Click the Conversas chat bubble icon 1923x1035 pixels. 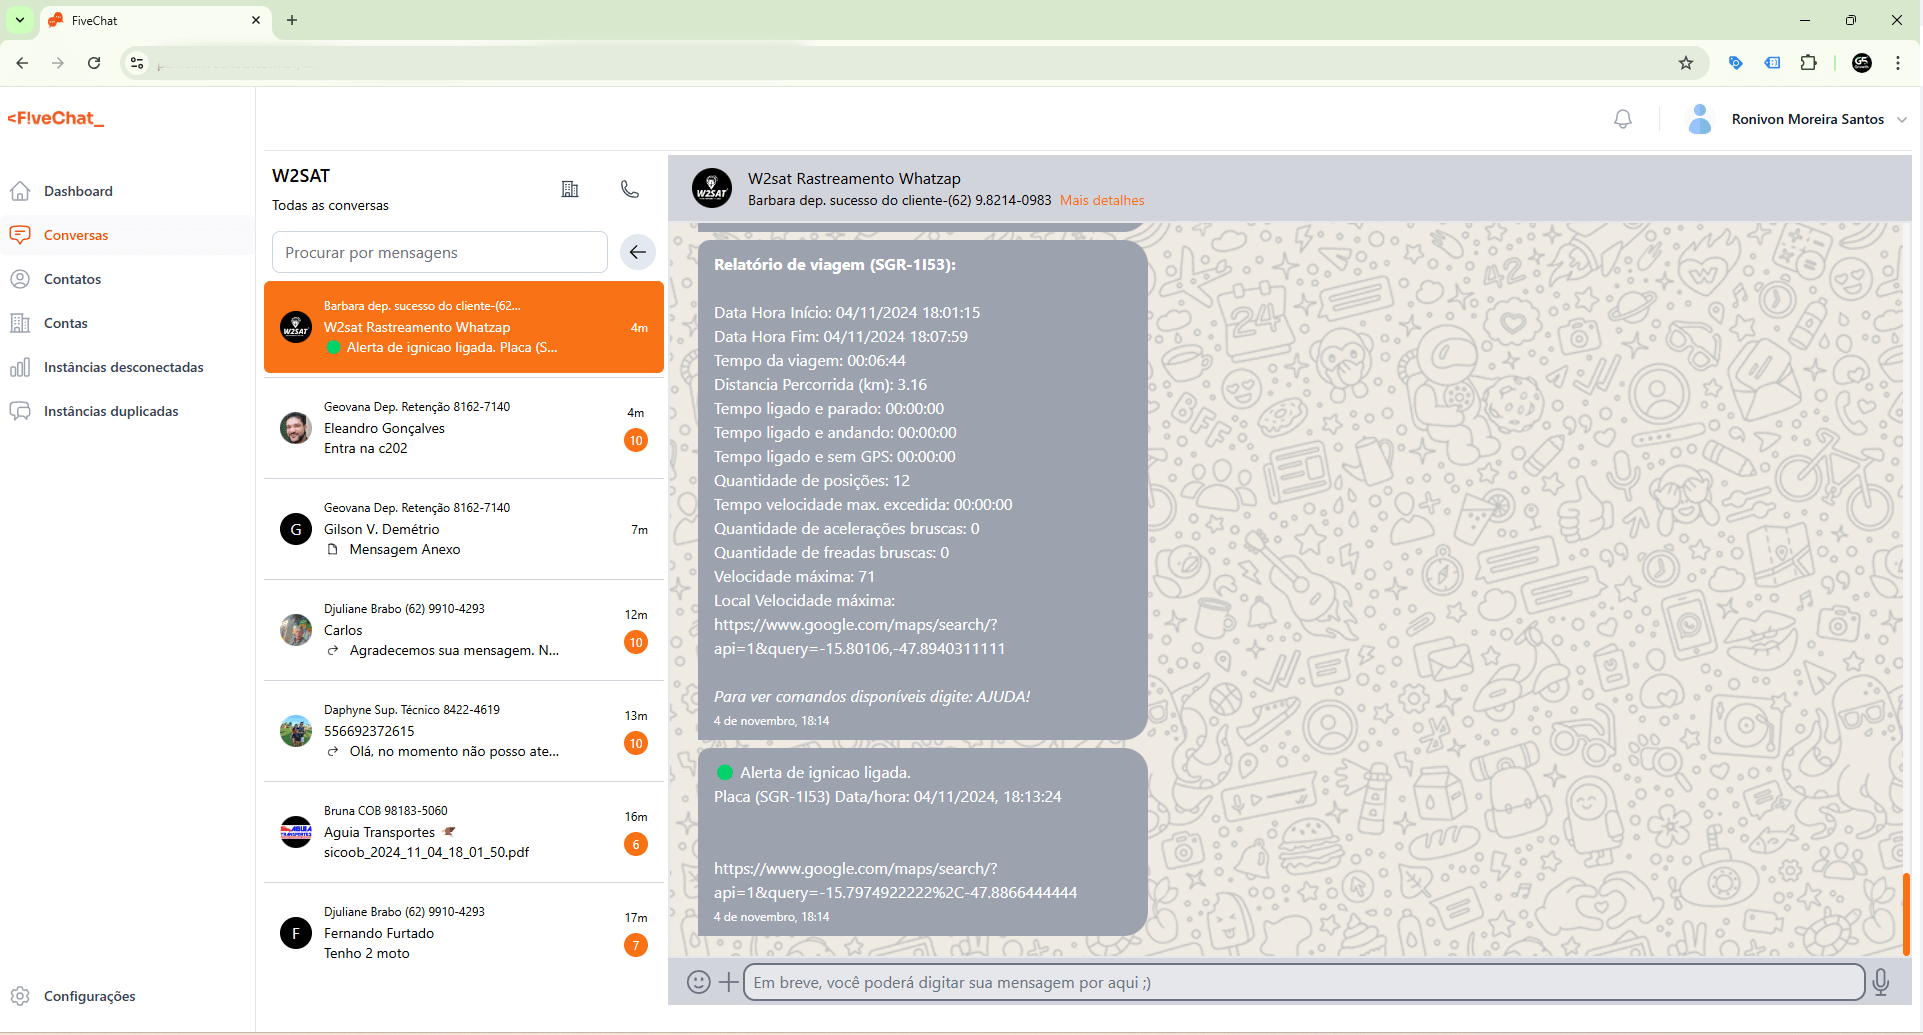[x=20, y=235]
